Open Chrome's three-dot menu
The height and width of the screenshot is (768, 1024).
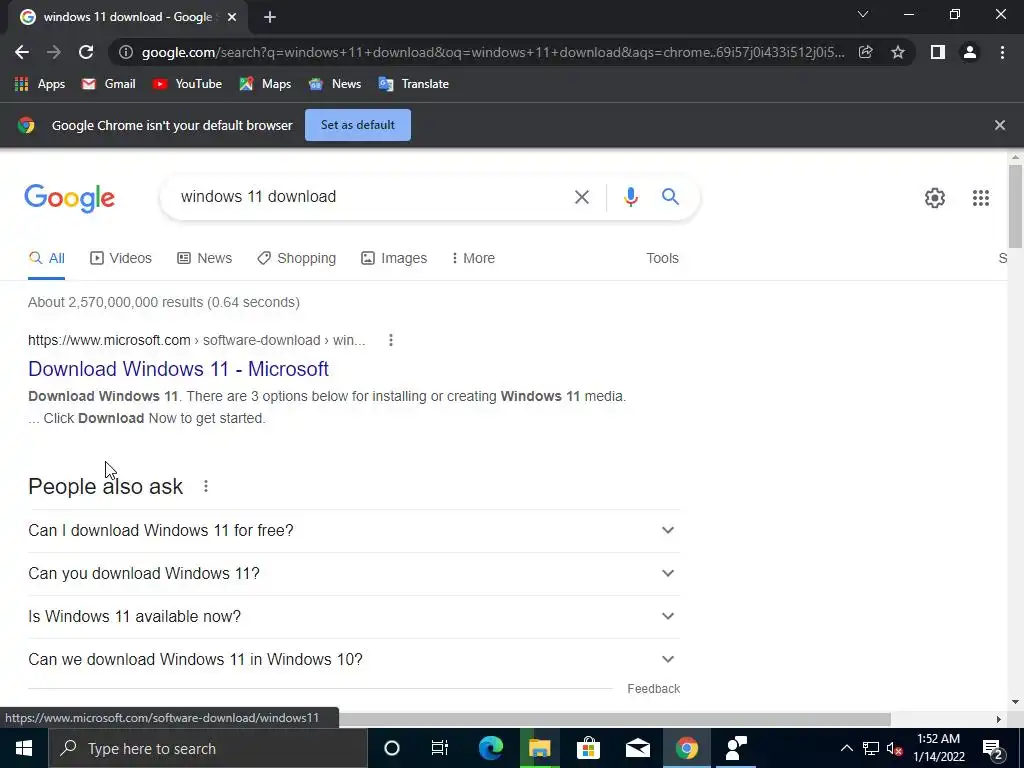click(x=1002, y=52)
